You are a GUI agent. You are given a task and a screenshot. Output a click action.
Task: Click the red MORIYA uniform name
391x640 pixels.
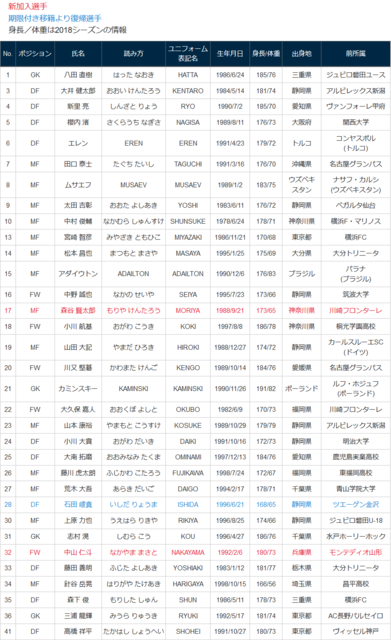tap(188, 311)
